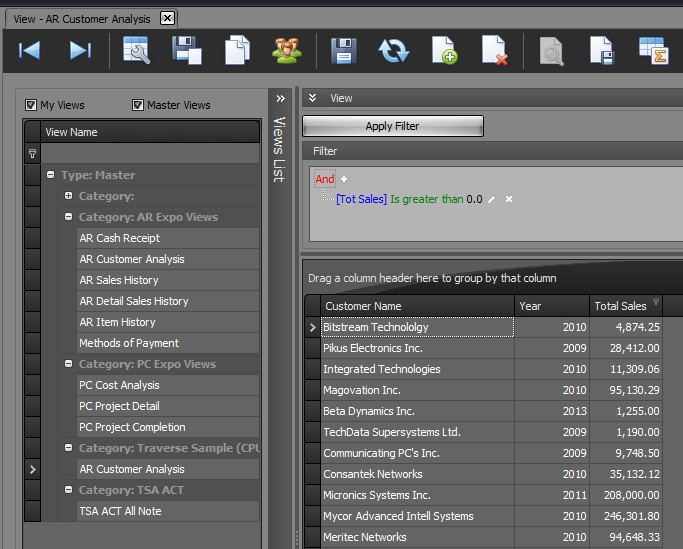Open the AR Item History view
The height and width of the screenshot is (549, 683).
coord(168,322)
